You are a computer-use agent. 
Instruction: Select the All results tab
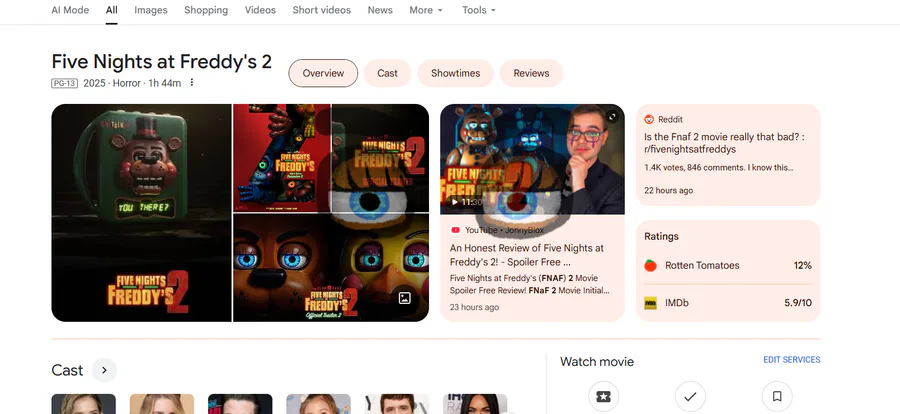click(111, 10)
